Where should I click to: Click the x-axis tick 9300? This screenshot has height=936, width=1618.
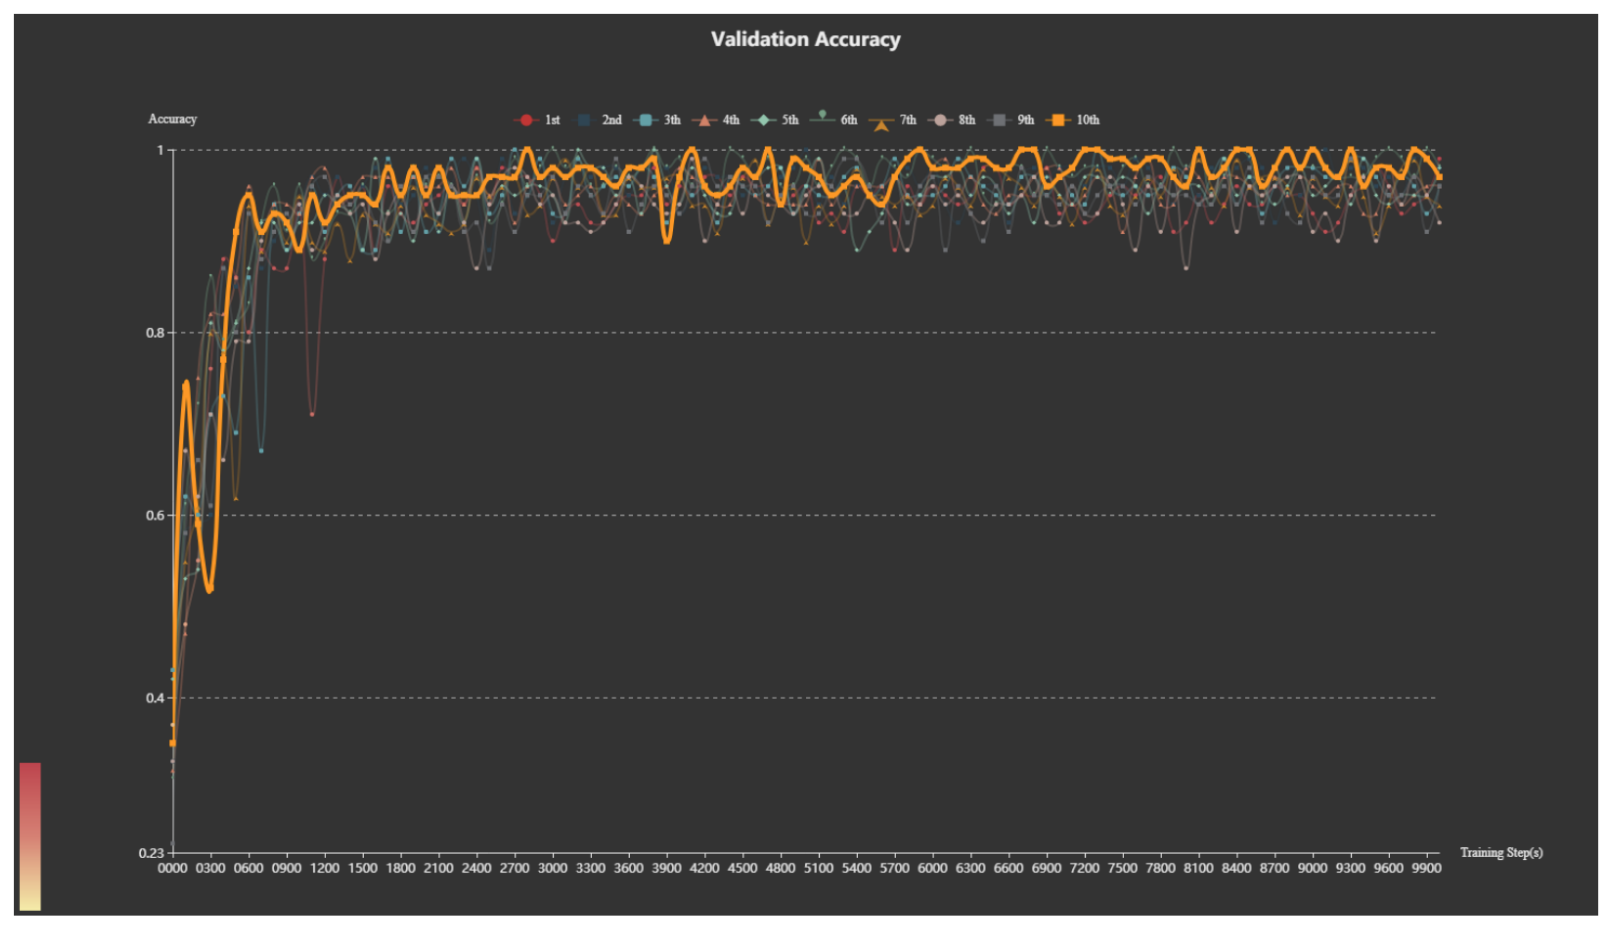(1350, 869)
